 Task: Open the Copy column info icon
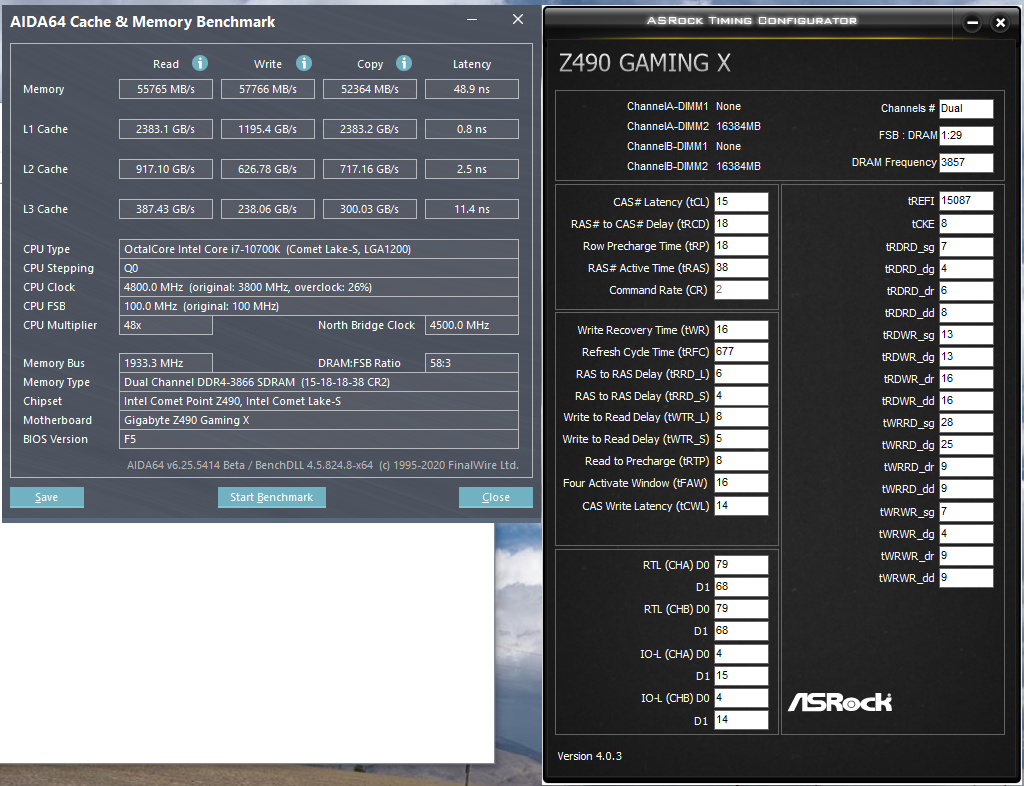tap(404, 63)
